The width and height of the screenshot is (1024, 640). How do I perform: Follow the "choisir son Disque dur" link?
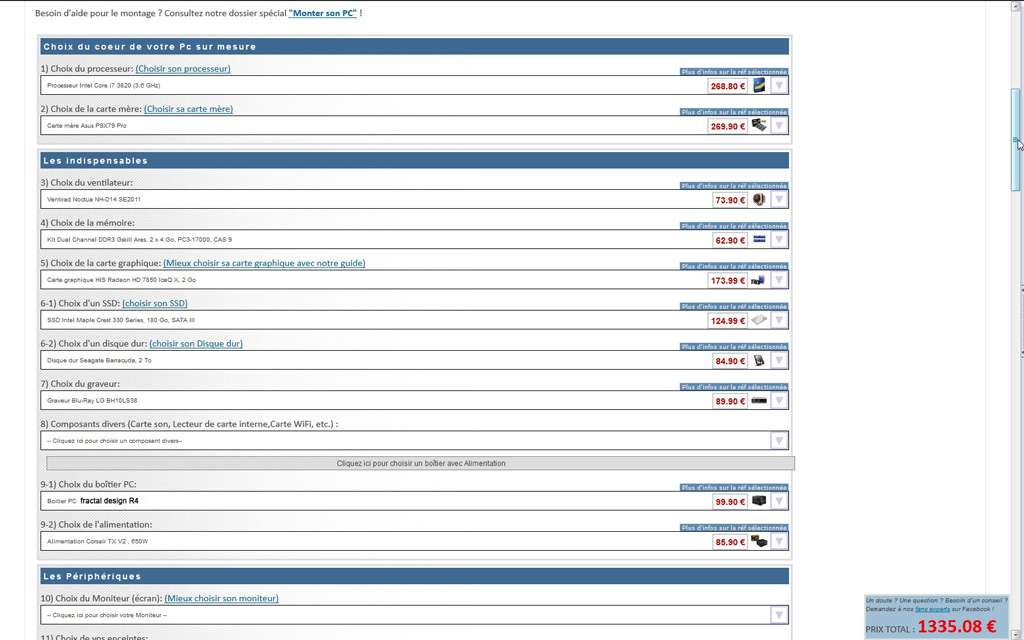(x=196, y=344)
